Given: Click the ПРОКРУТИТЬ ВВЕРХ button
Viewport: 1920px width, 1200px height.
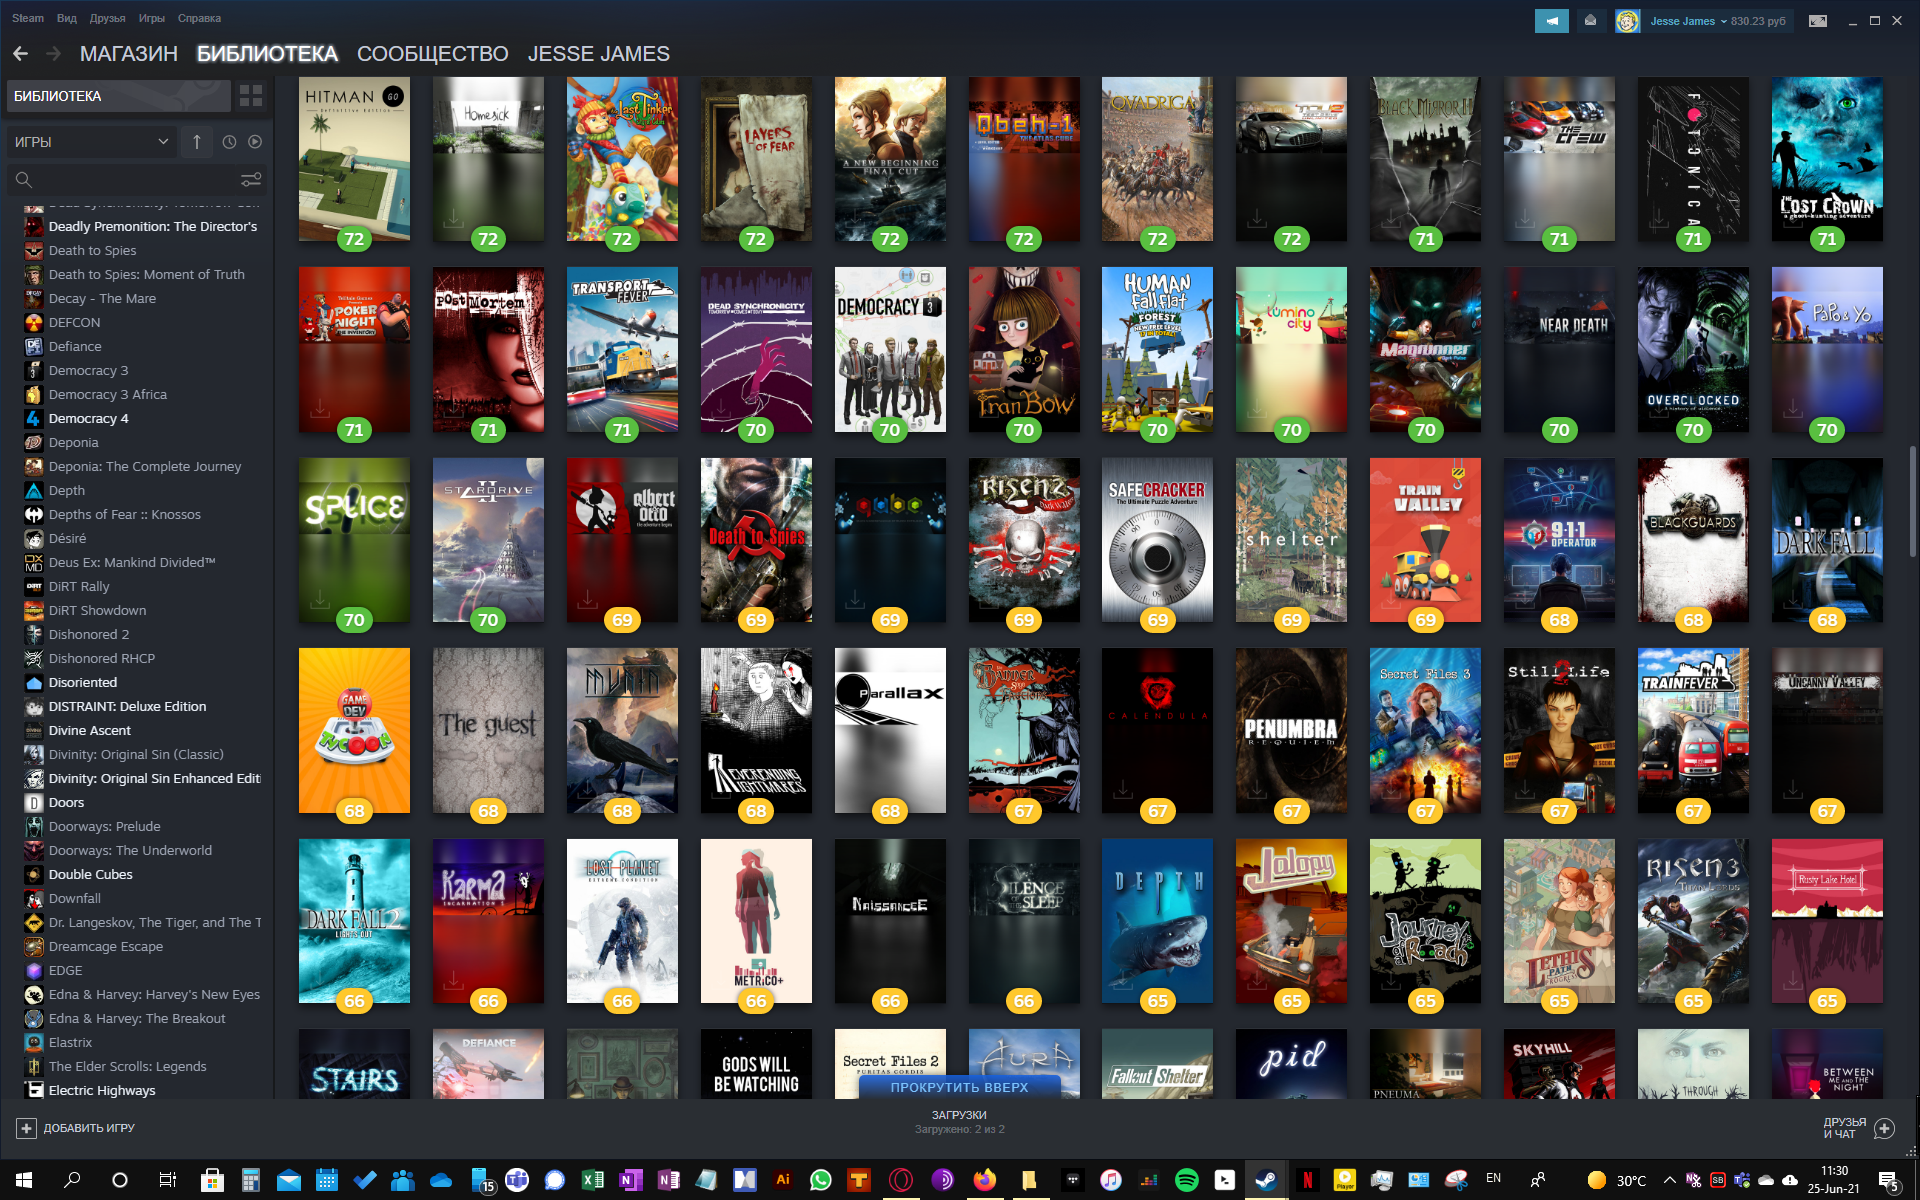Looking at the screenshot, I should (959, 1087).
